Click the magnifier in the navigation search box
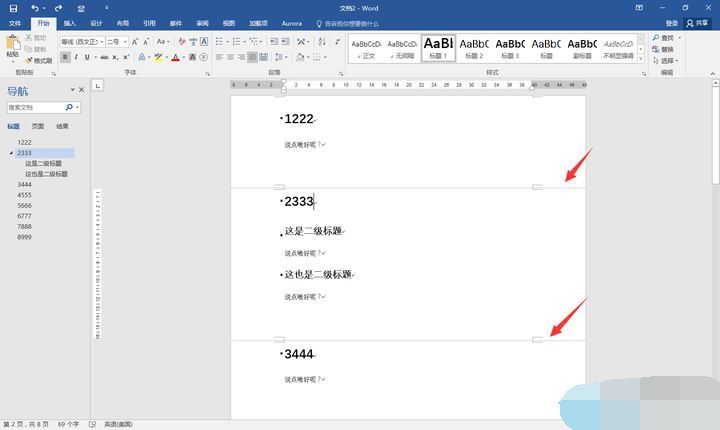 point(69,106)
